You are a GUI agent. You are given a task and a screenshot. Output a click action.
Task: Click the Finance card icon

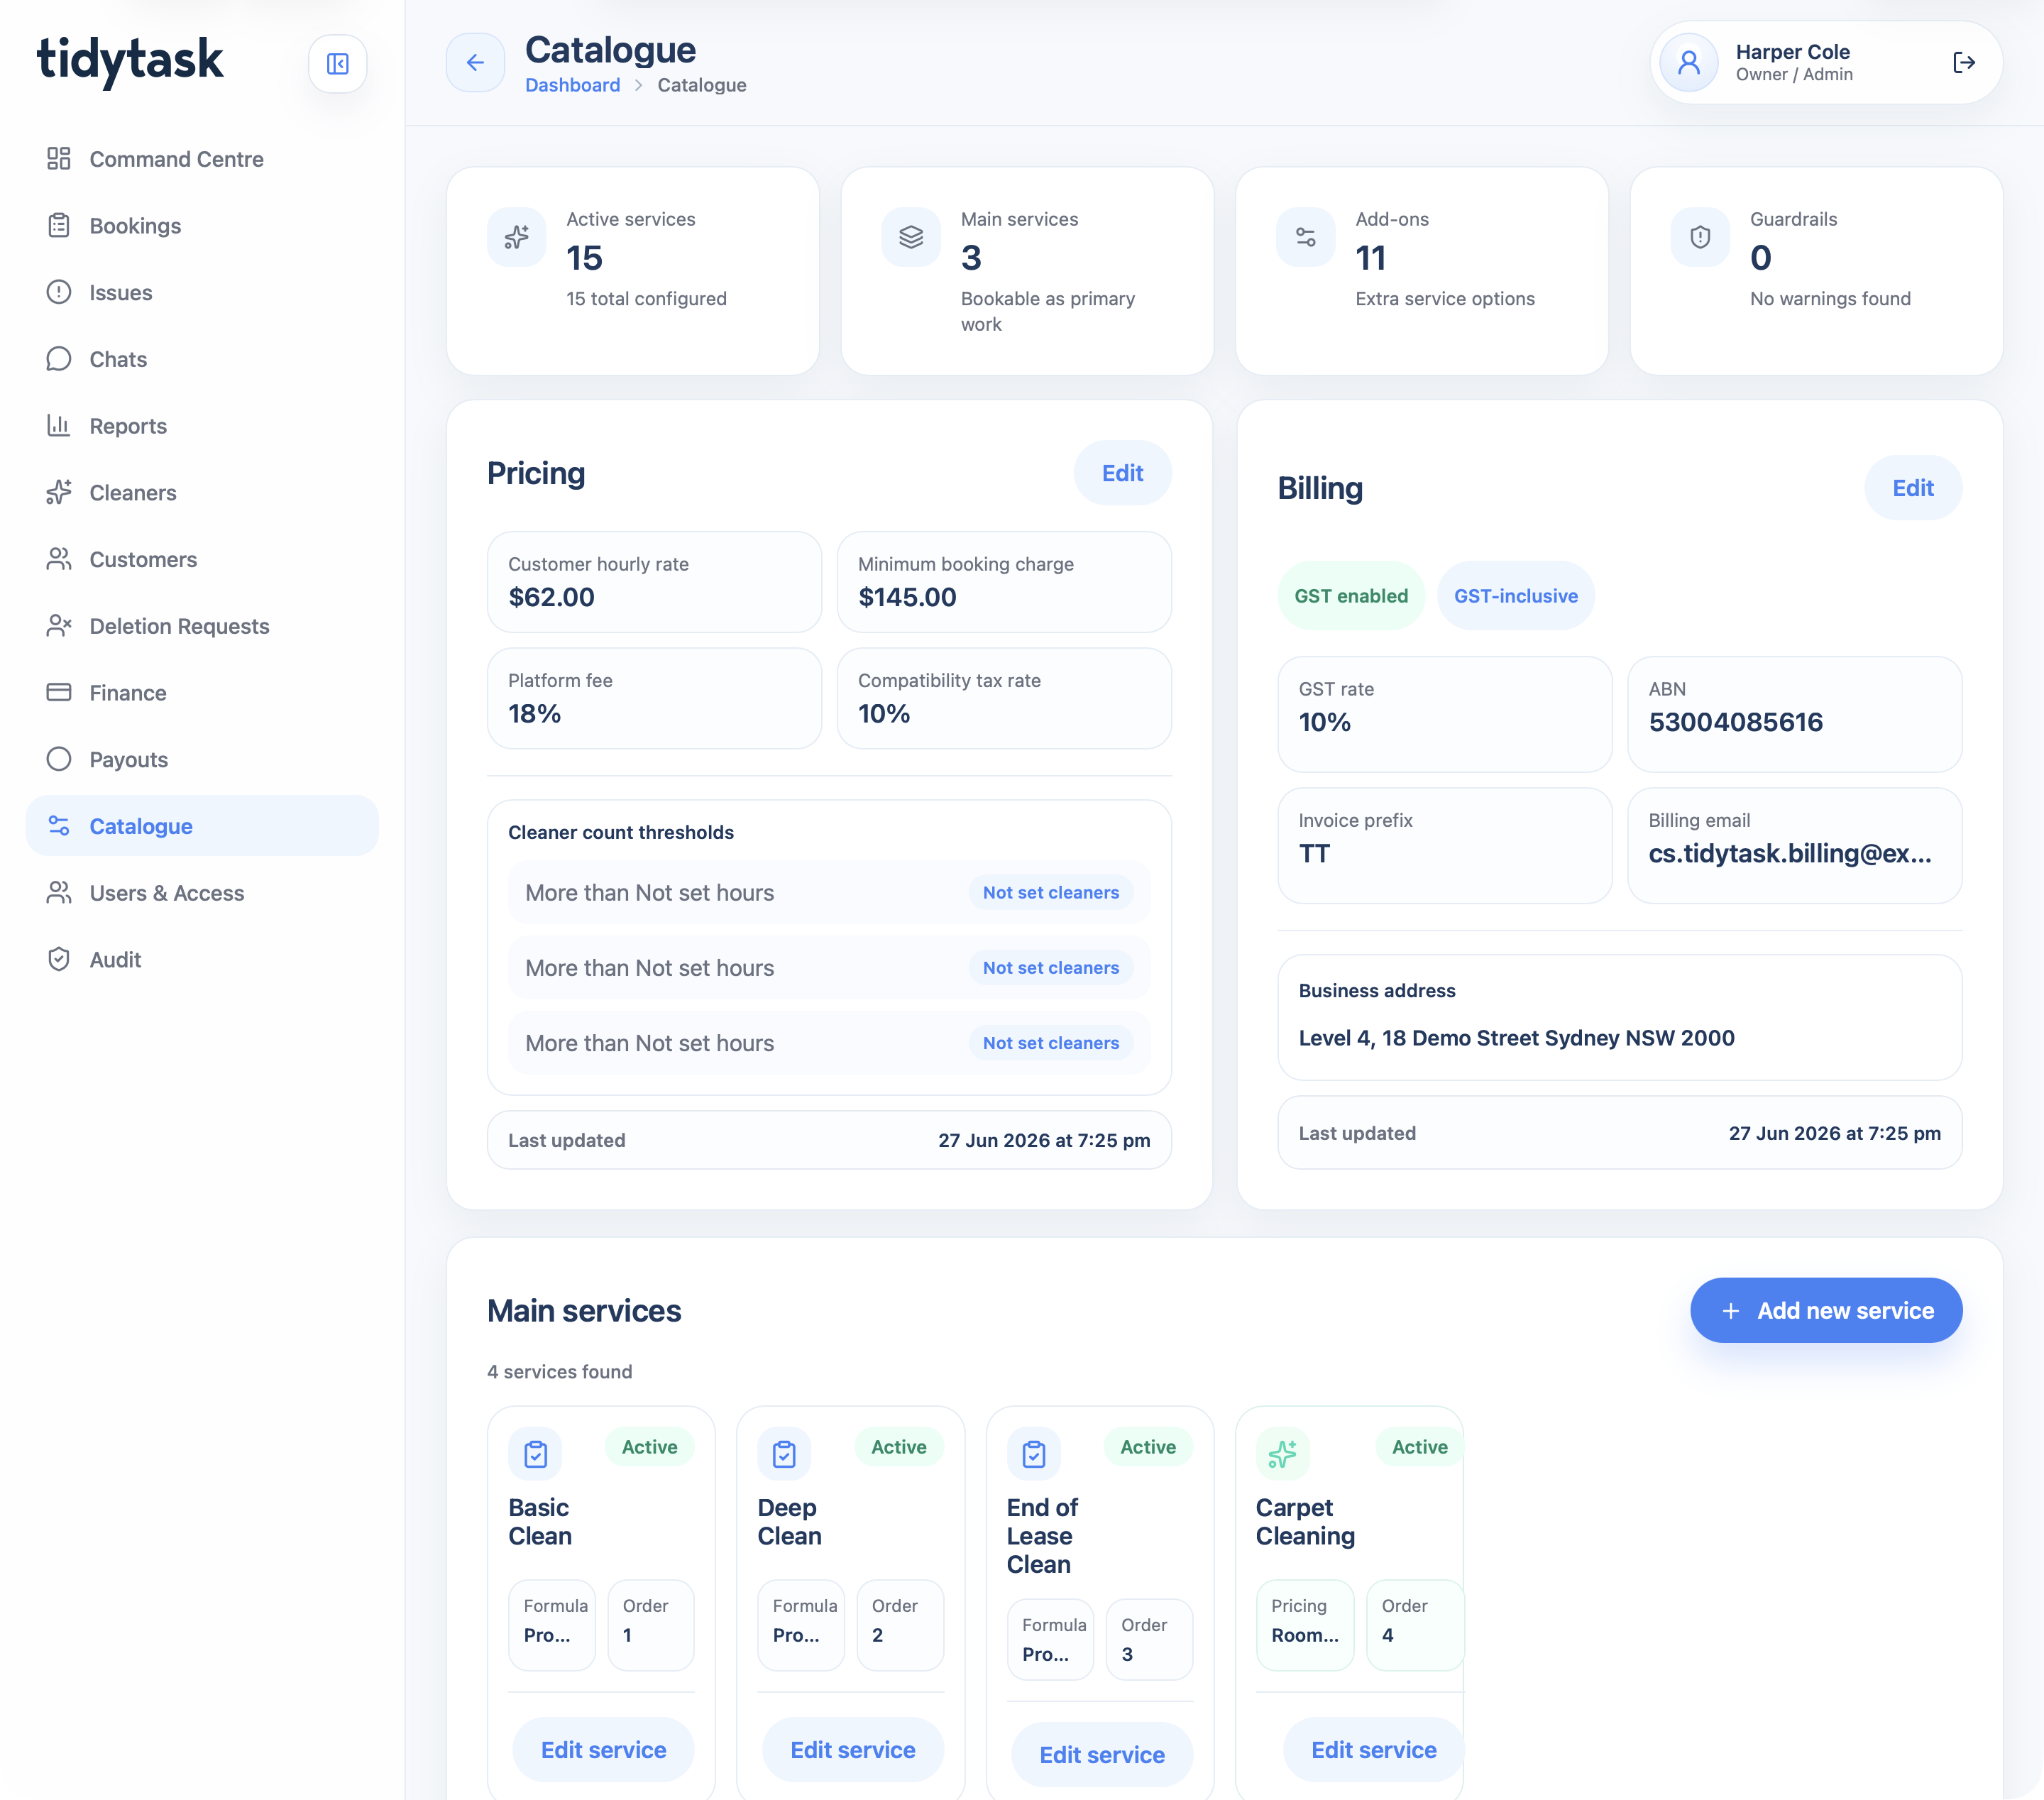coord(59,692)
